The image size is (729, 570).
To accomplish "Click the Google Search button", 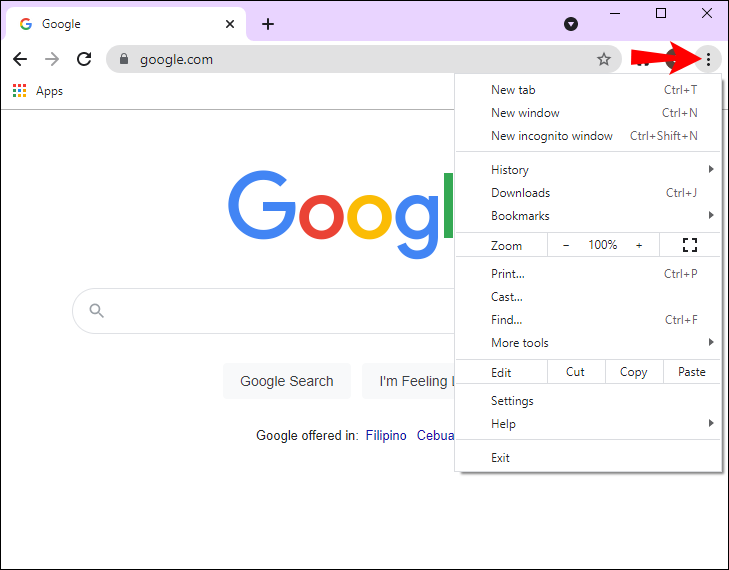I will coord(287,381).
